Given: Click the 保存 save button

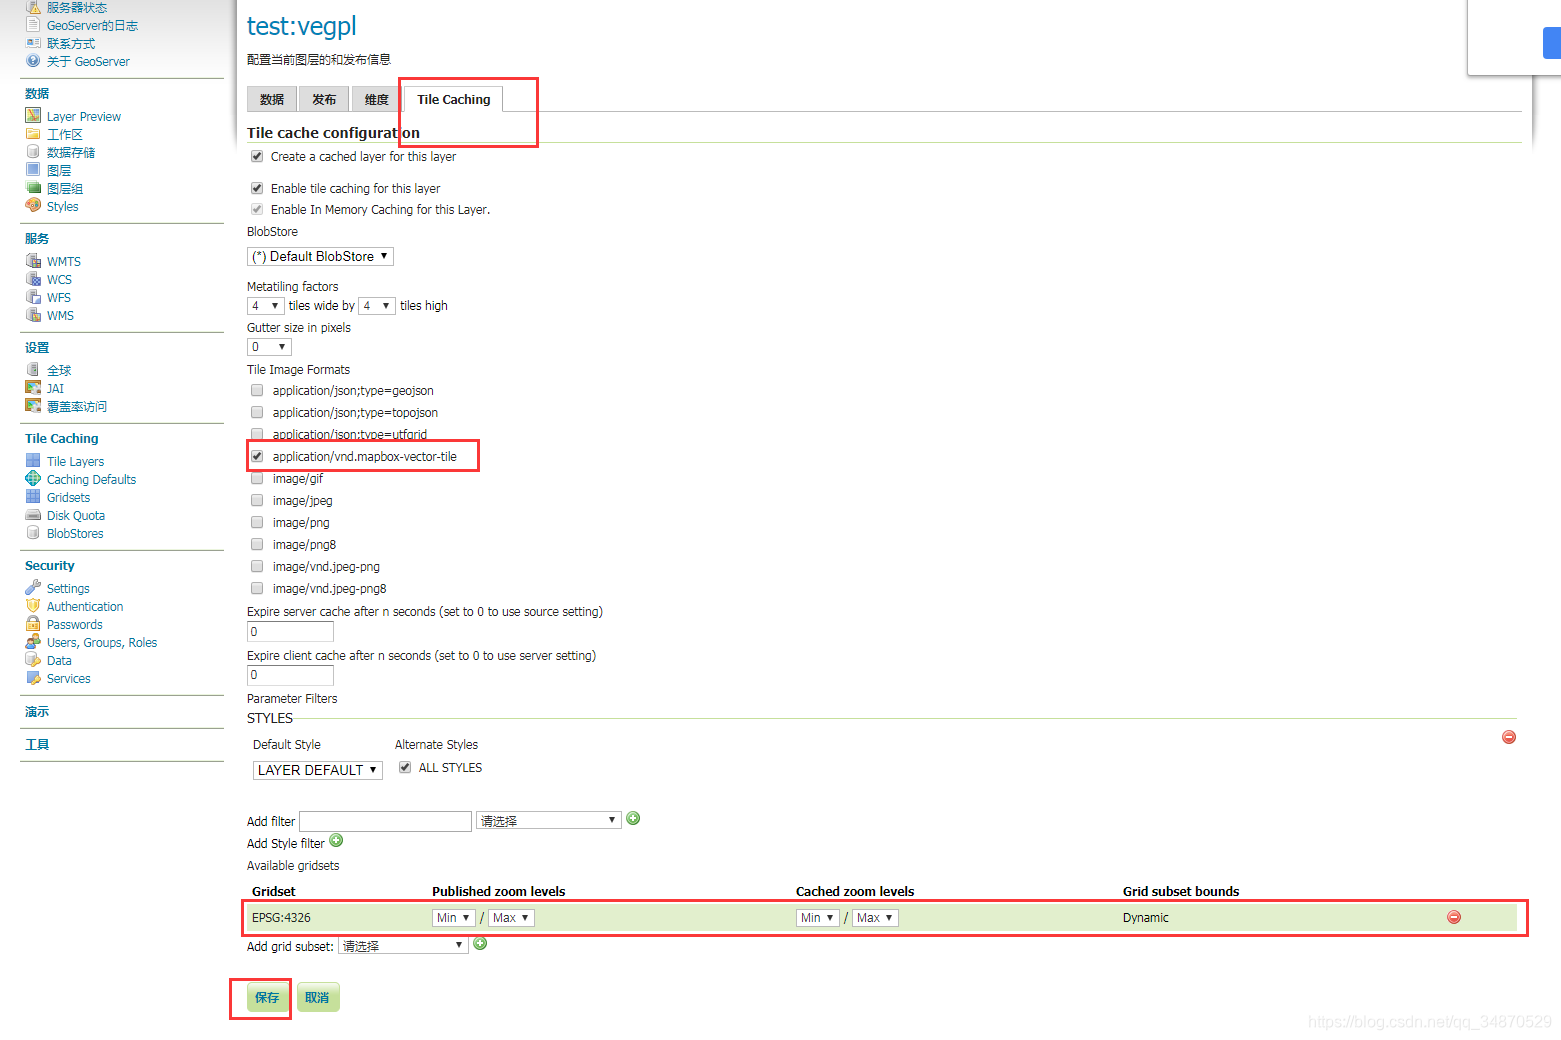Looking at the screenshot, I should (x=267, y=997).
